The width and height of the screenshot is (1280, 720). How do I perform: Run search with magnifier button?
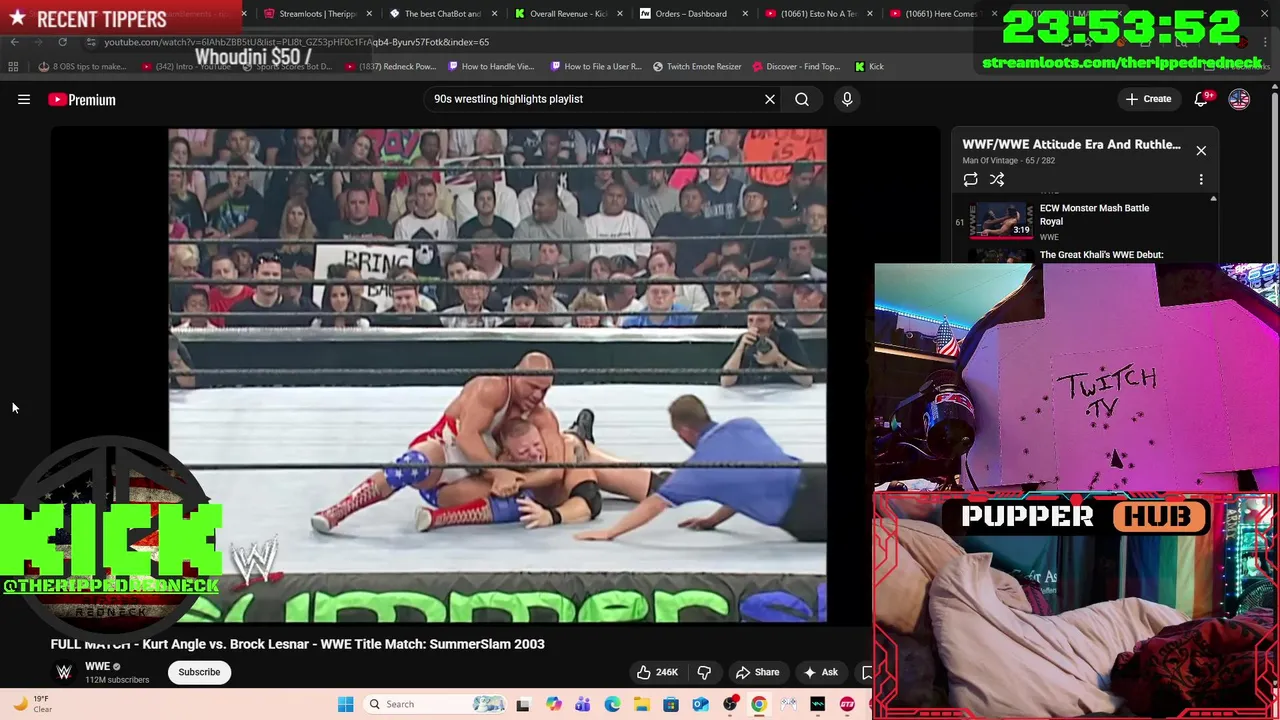click(x=802, y=99)
